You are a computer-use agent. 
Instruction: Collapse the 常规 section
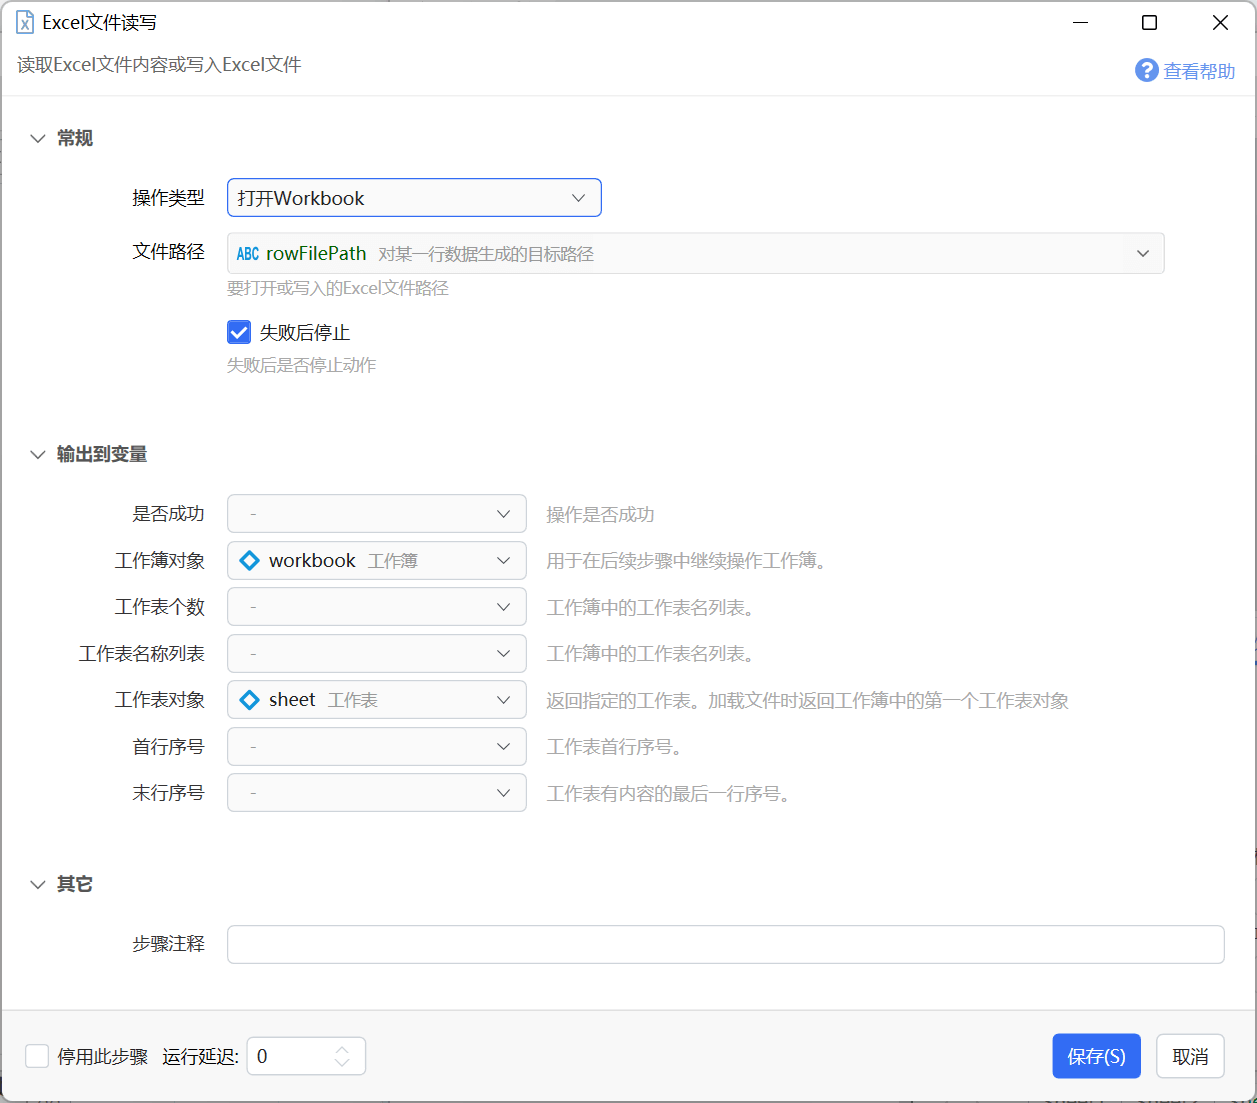(x=38, y=138)
